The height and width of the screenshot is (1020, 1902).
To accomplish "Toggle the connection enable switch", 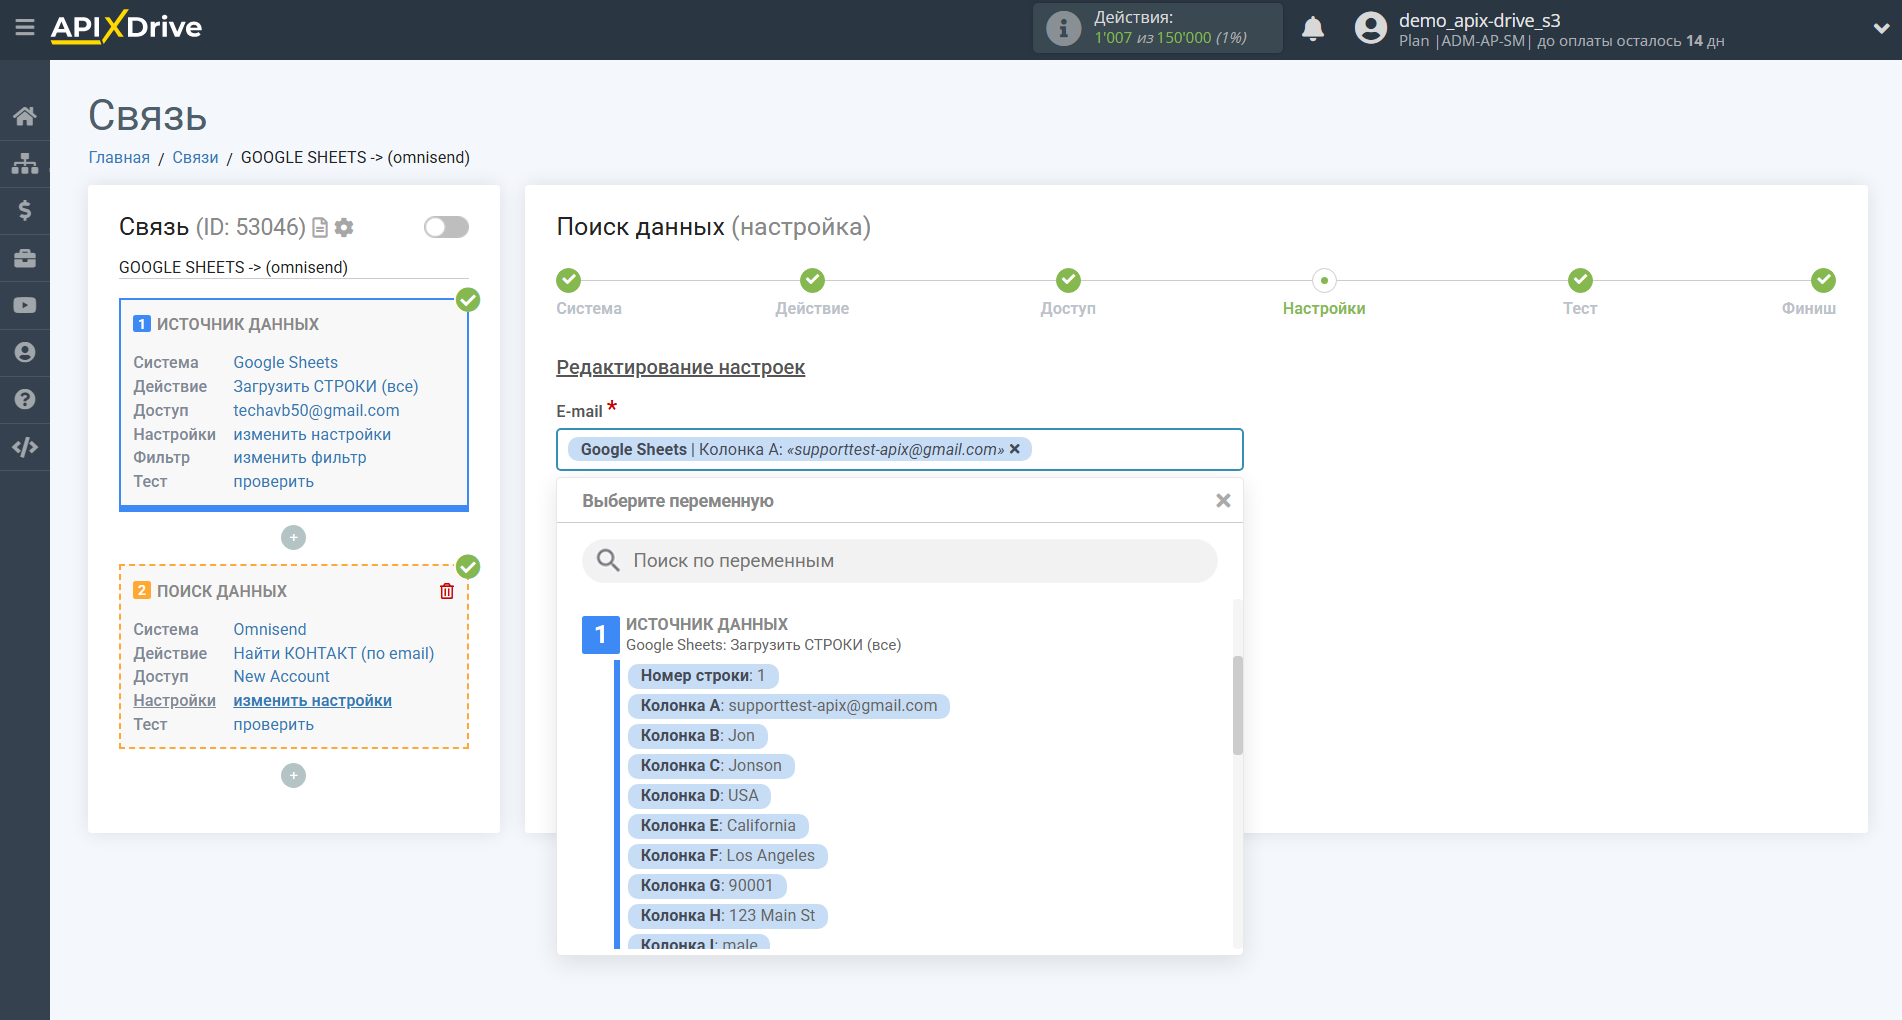I will (x=446, y=227).
